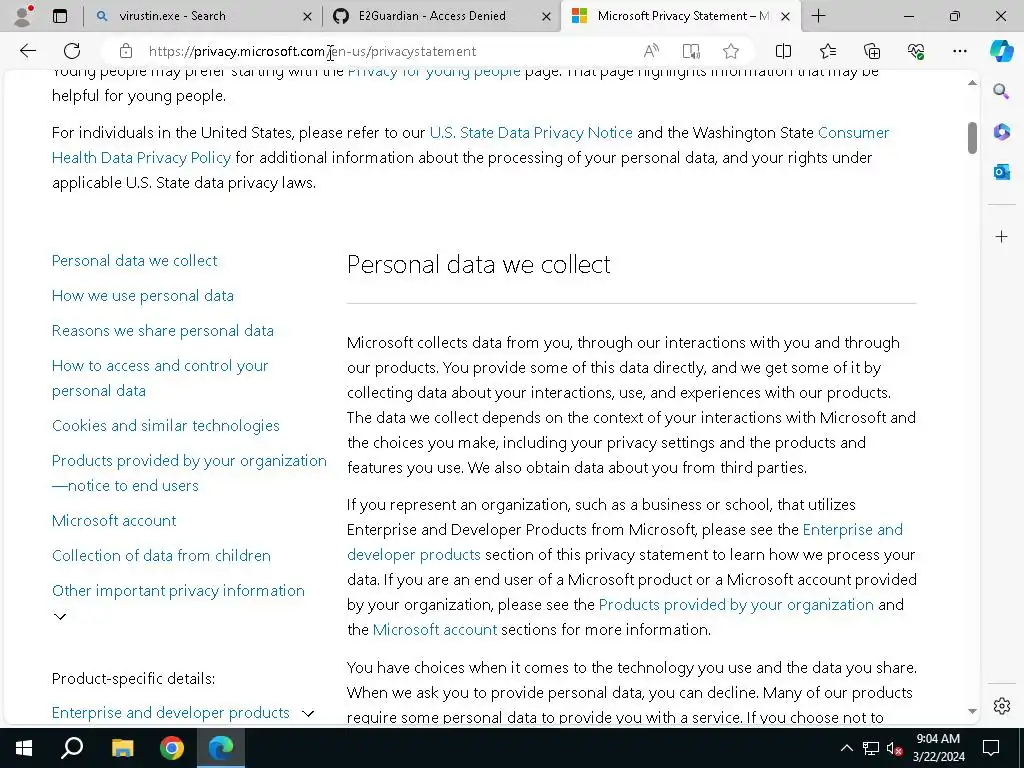
Task: View site information lock icon
Action: [126, 51]
